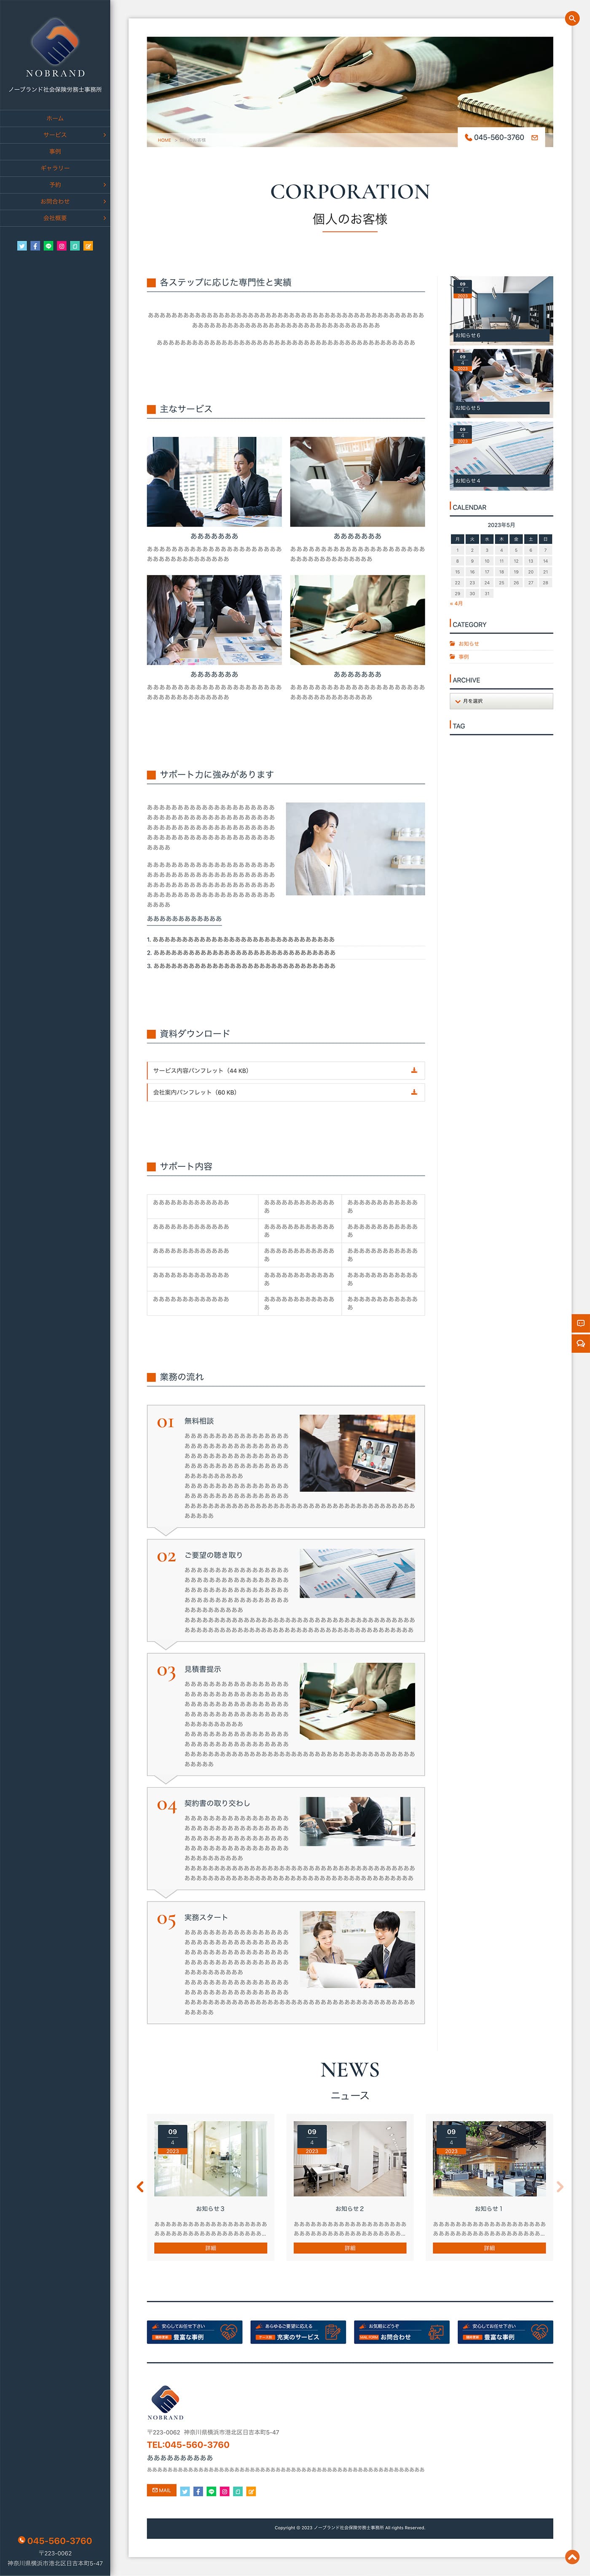
Task: Open the お知らせ category link
Action: pyautogui.click(x=469, y=644)
